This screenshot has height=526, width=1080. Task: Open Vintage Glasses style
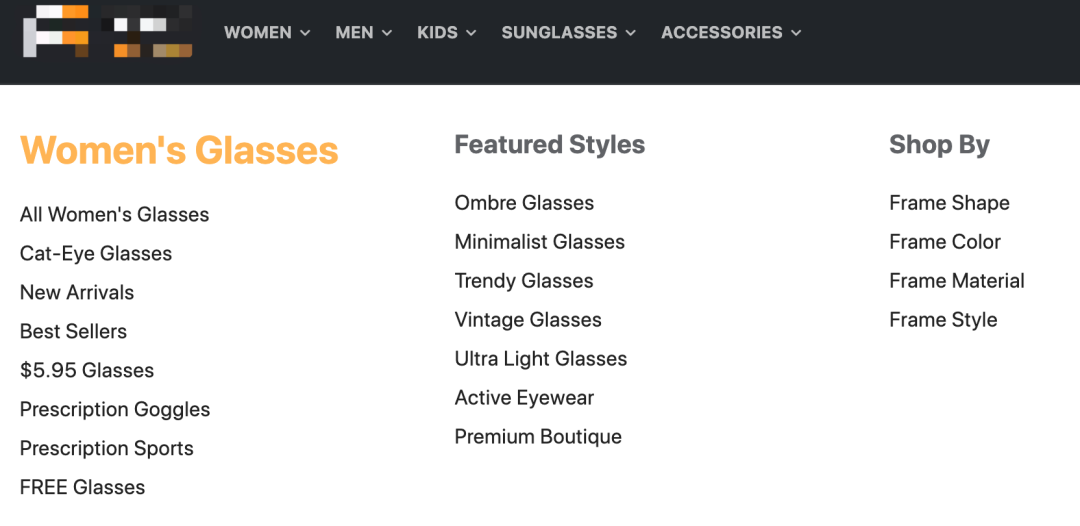[528, 320]
